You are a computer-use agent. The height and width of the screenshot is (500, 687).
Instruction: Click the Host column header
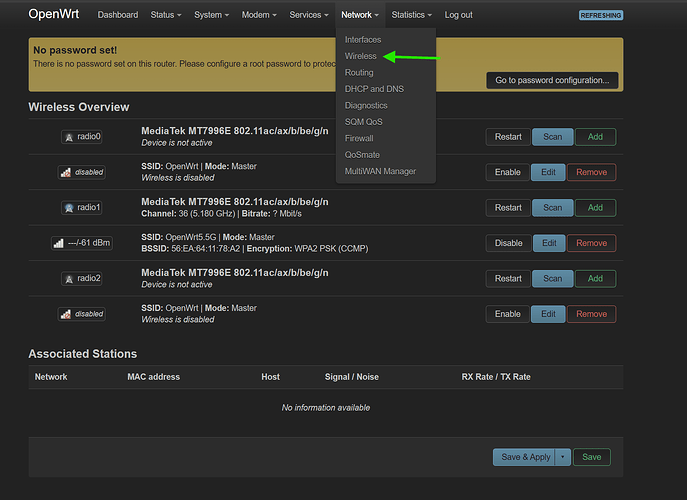(270, 377)
